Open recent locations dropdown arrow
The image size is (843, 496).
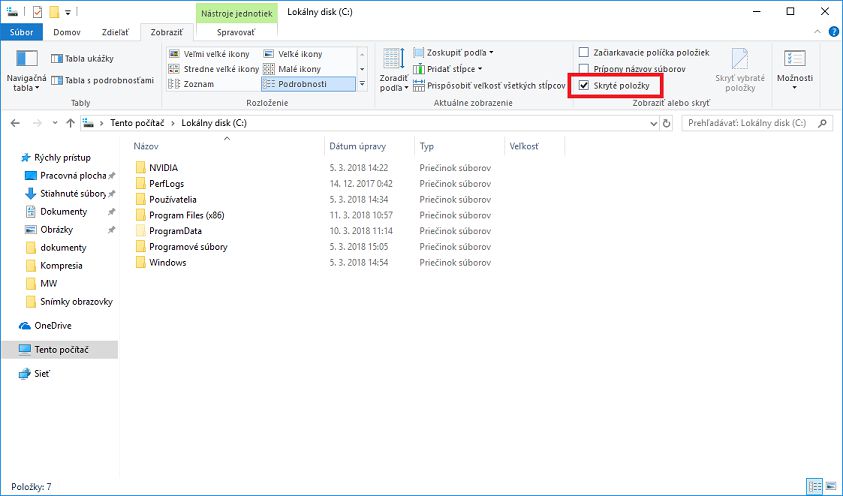pos(55,123)
